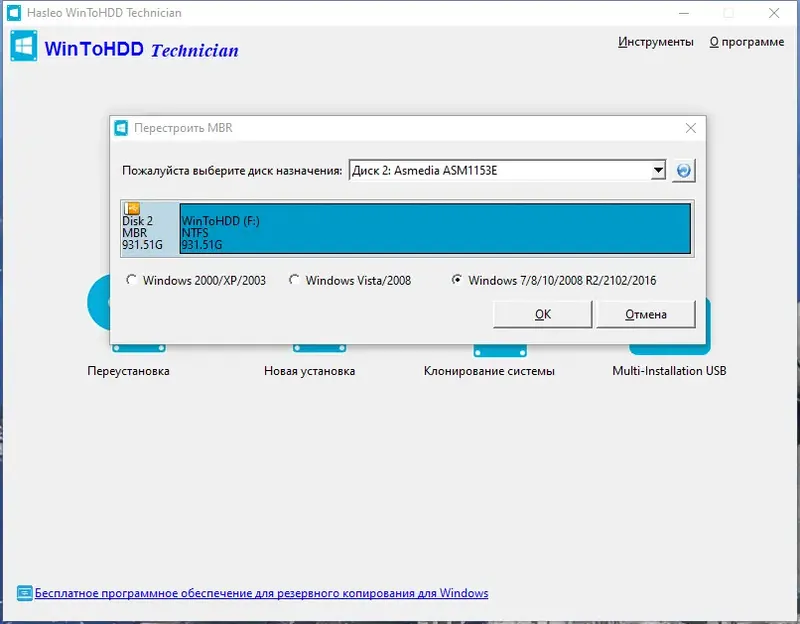The height and width of the screenshot is (624, 800).
Task: Select Windows Vista/2008 radio button
Action: (x=294, y=280)
